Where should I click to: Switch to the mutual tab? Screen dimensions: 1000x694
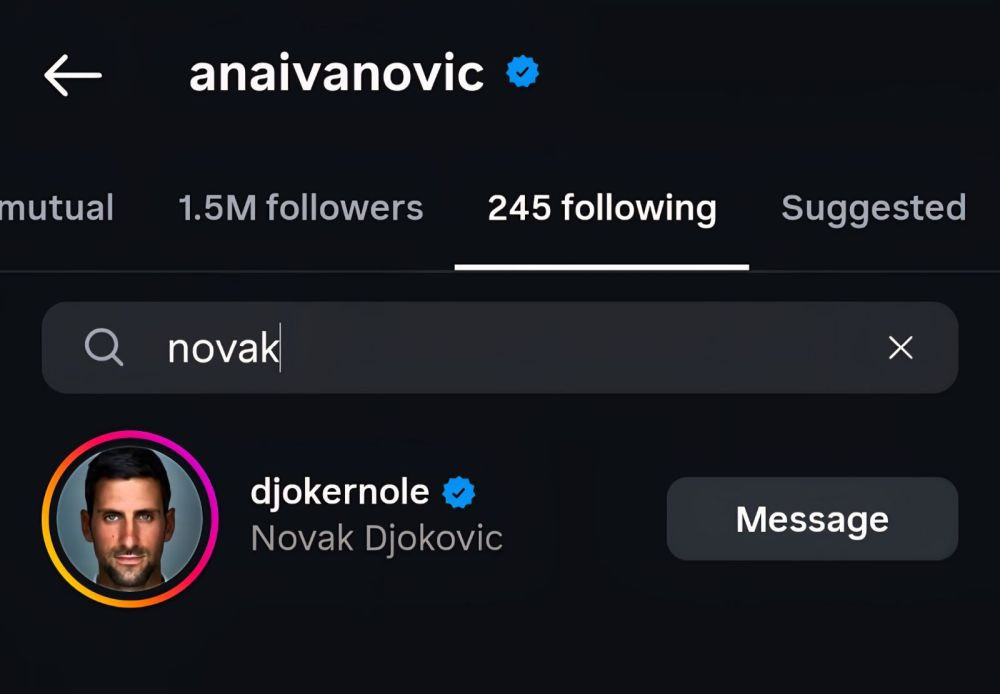coord(57,208)
